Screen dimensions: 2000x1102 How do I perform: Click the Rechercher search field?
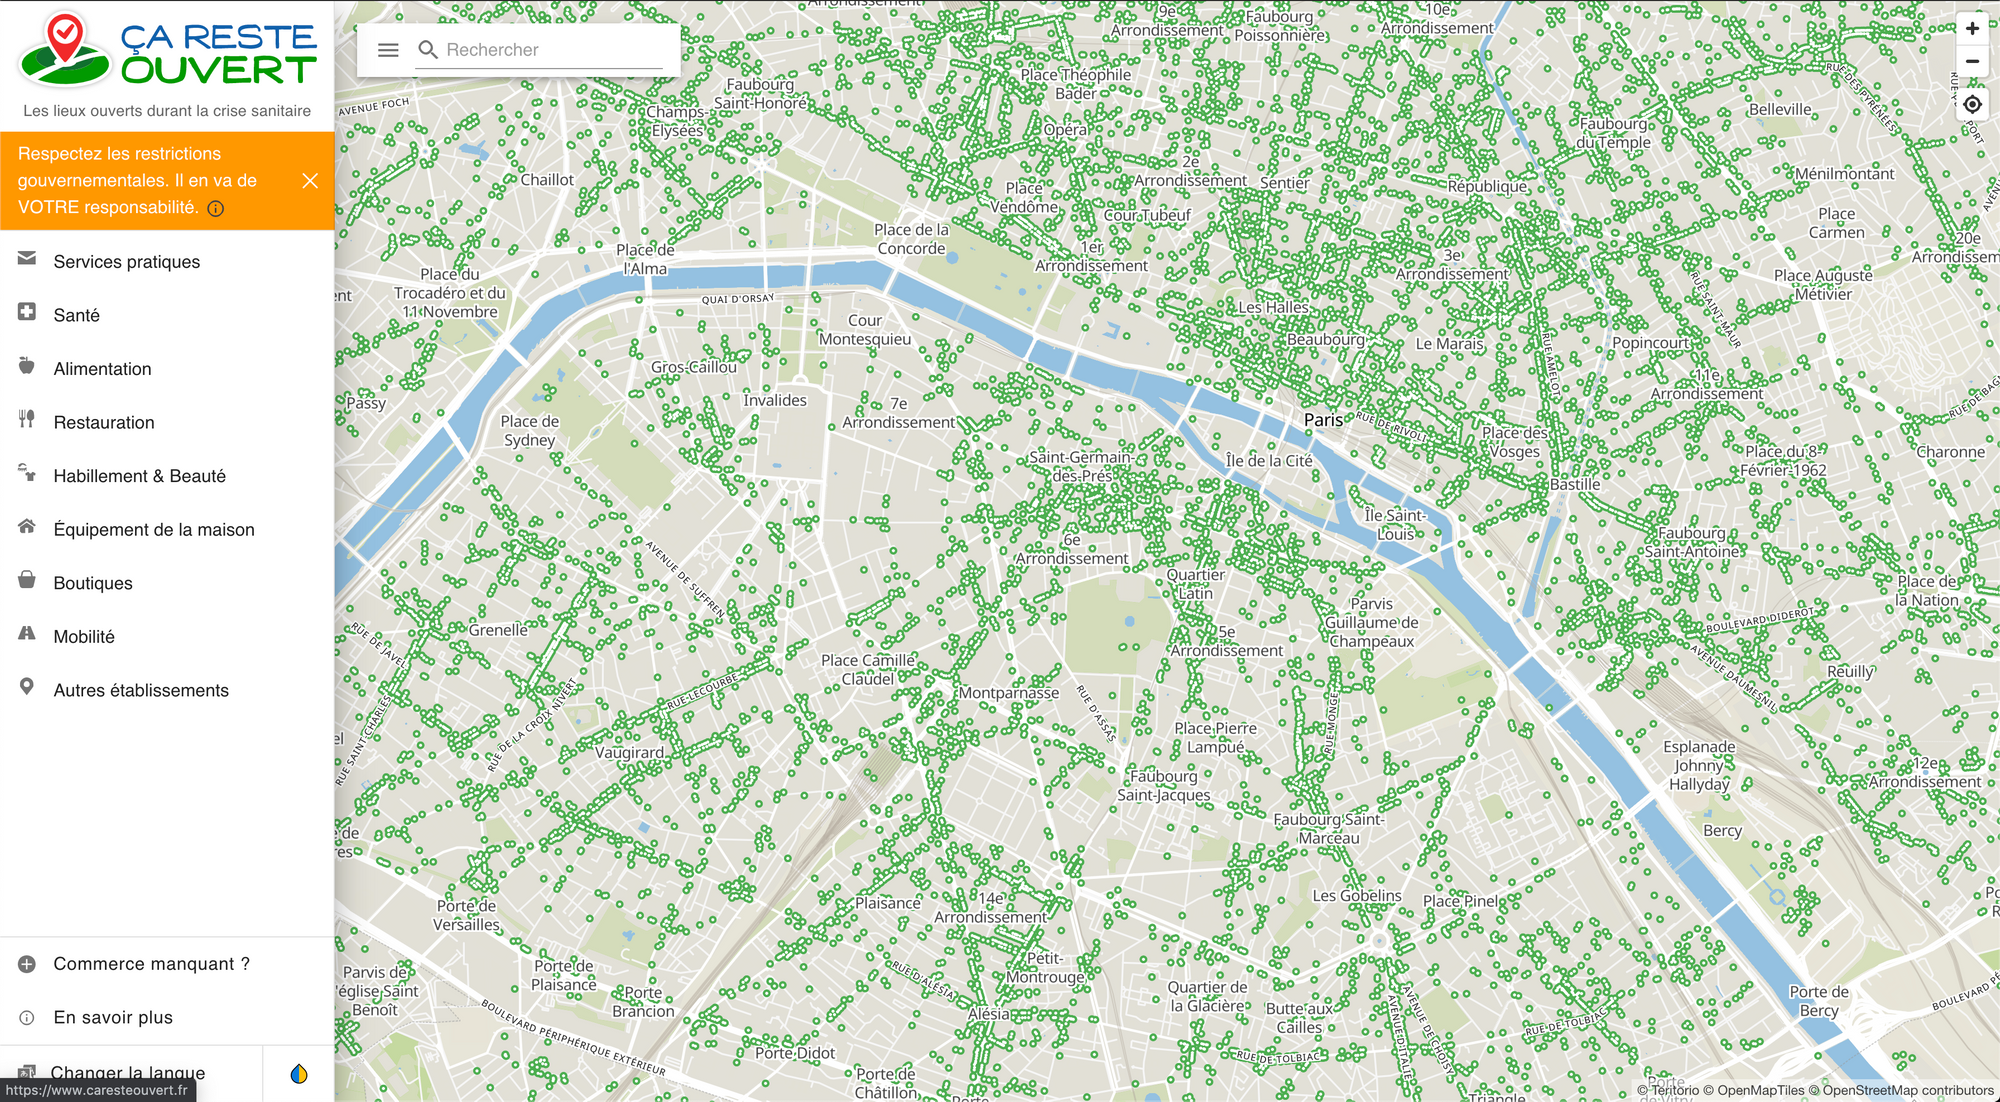tap(539, 50)
